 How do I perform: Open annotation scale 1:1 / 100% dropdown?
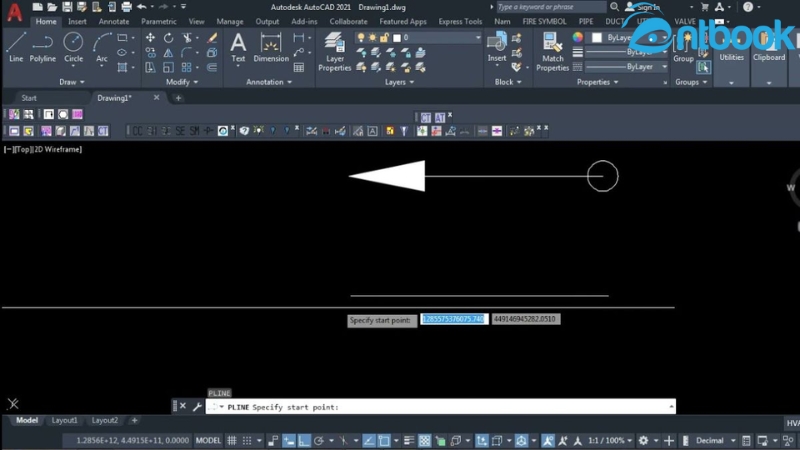click(610, 440)
